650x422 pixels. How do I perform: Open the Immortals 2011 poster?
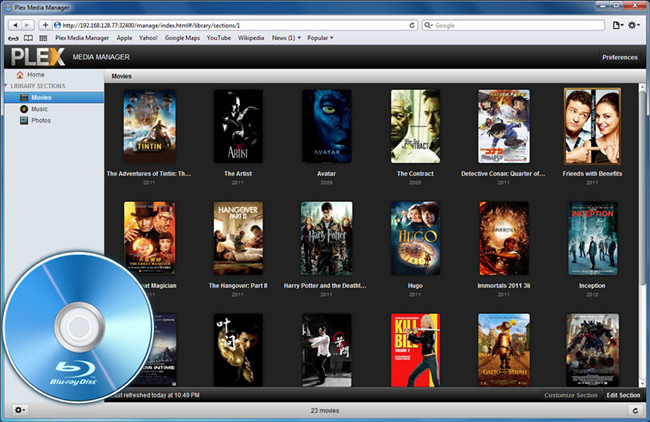(x=504, y=238)
